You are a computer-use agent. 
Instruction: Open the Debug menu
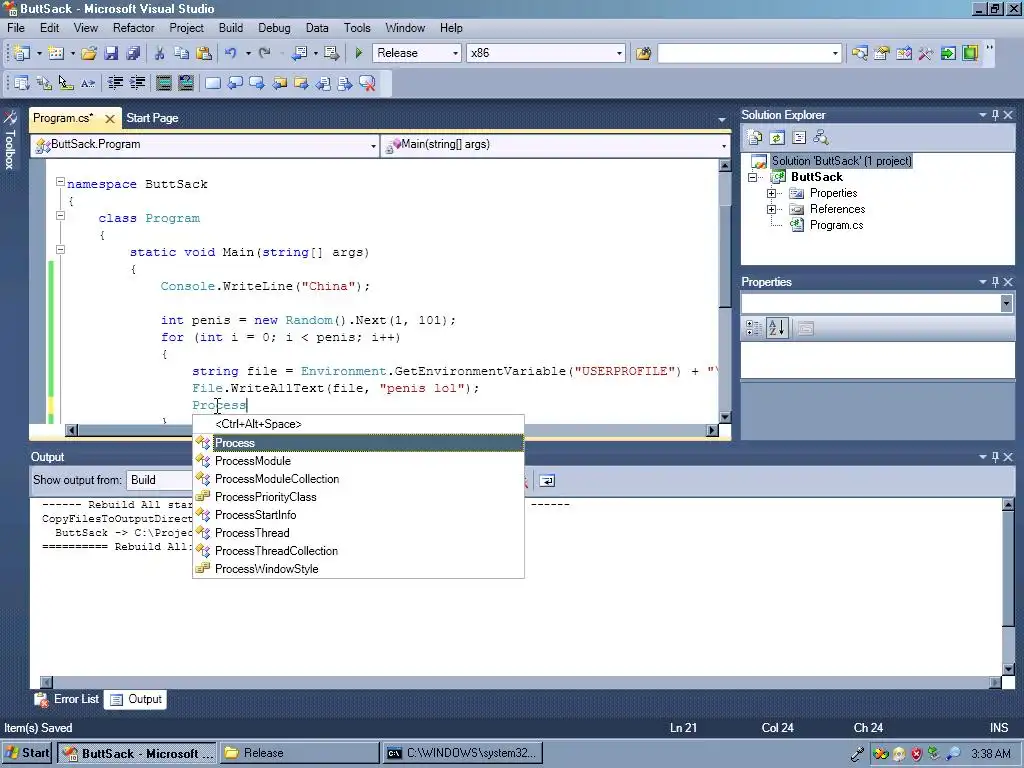274,28
